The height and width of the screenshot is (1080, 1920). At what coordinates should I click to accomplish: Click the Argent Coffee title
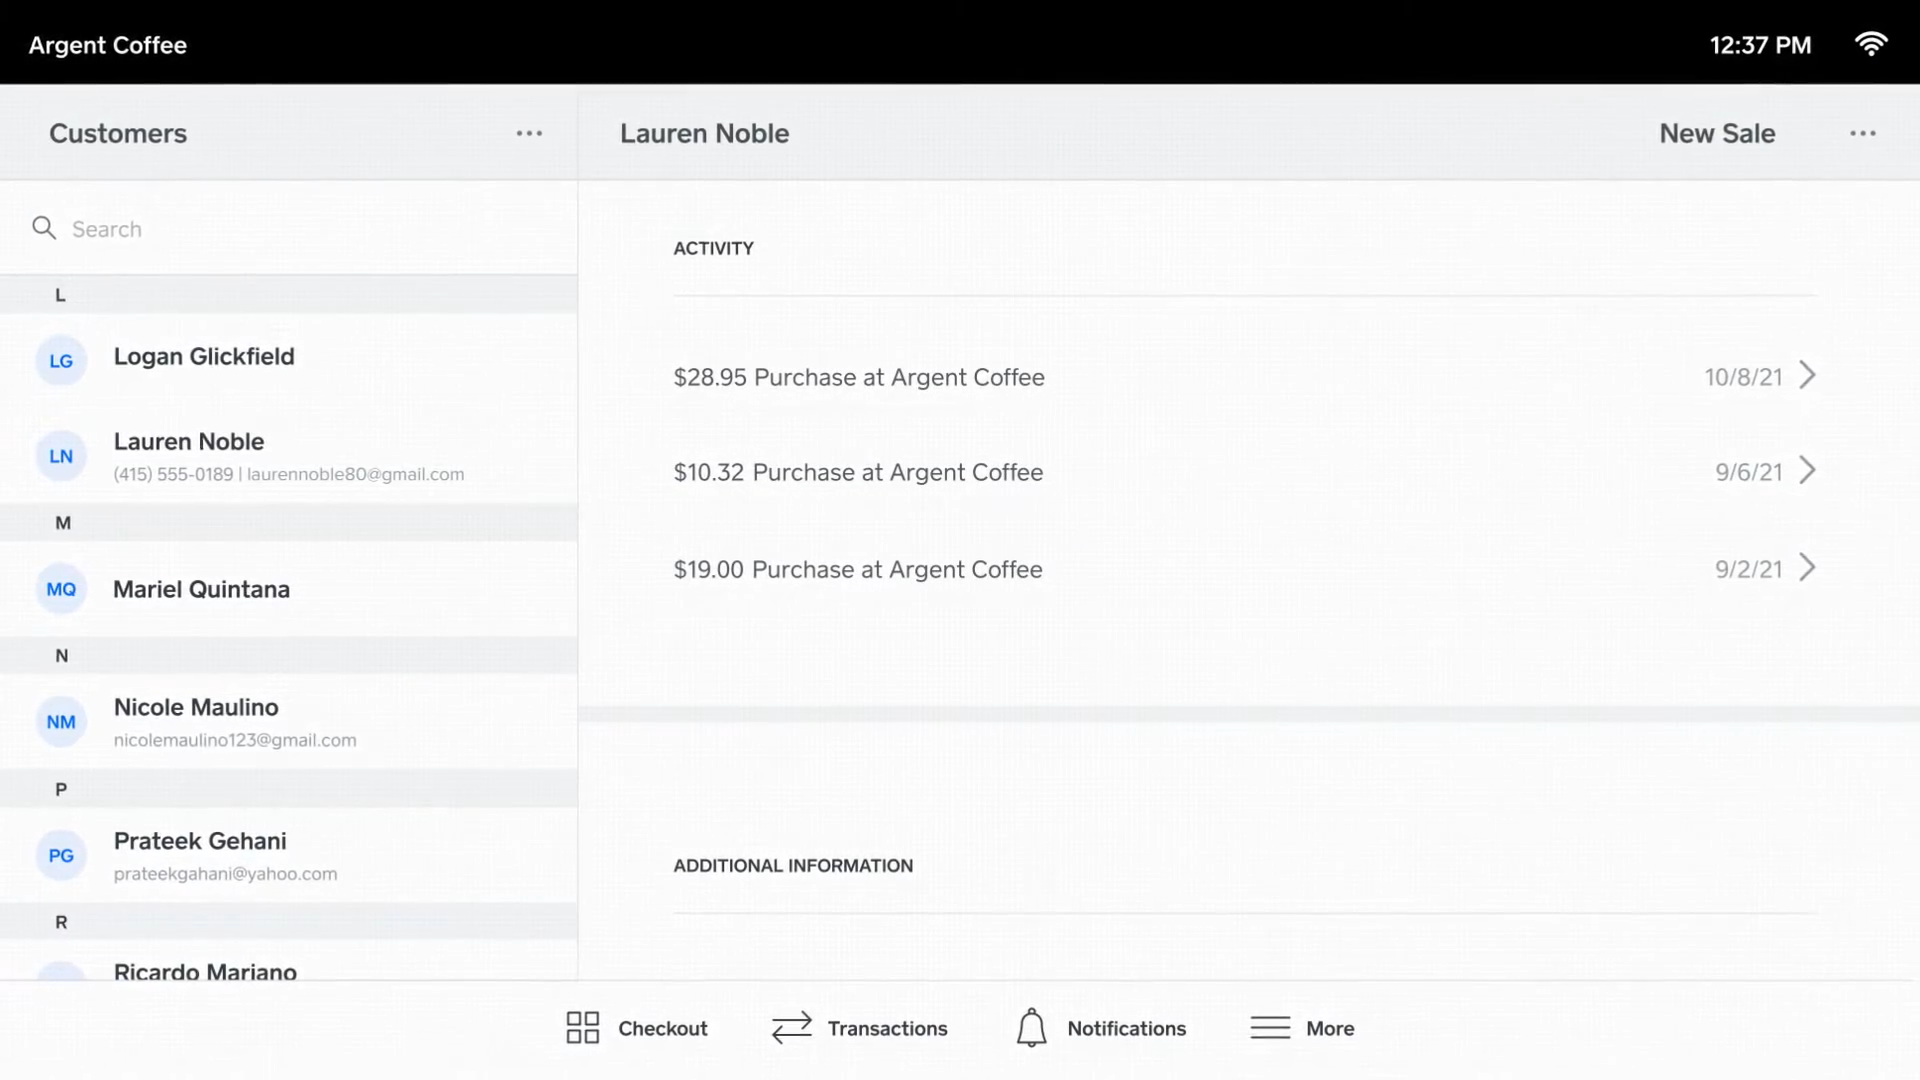click(x=108, y=45)
